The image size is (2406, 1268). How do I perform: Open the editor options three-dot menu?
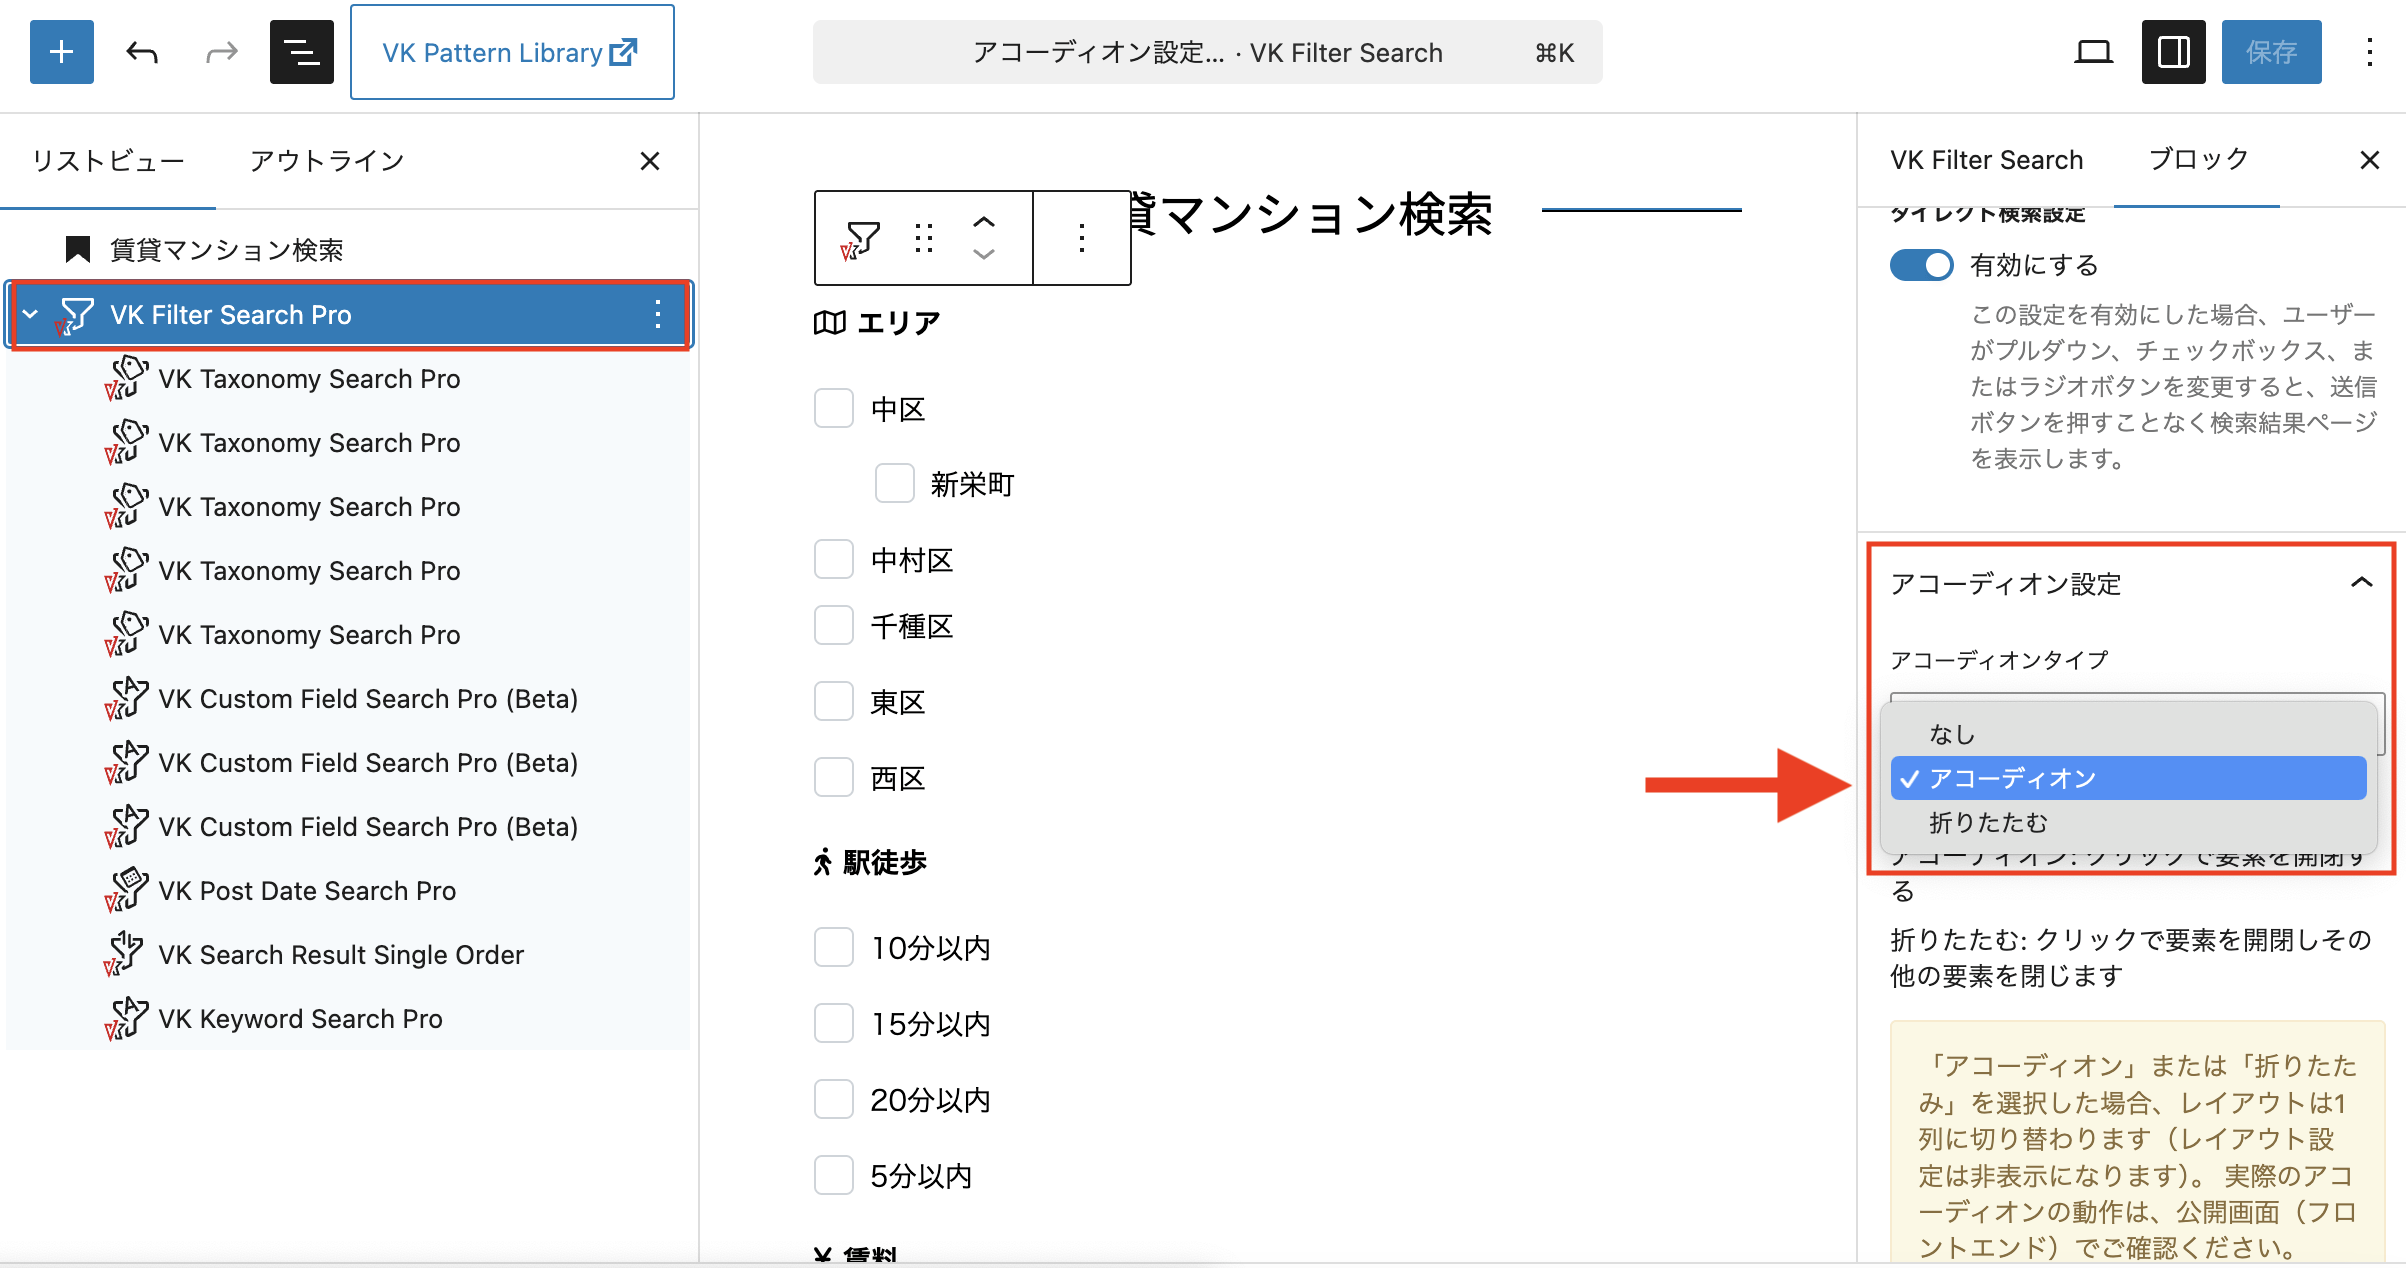click(2369, 52)
